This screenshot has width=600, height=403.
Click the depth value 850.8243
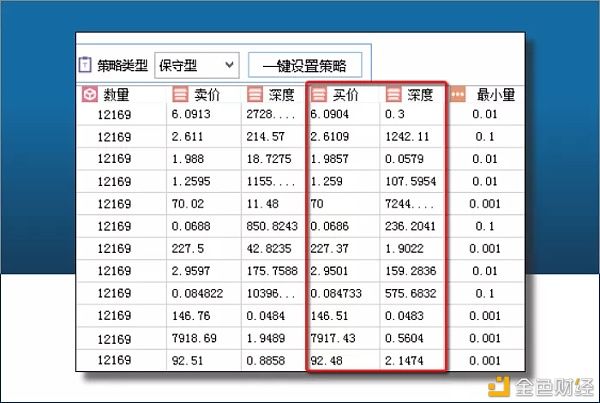click(272, 226)
